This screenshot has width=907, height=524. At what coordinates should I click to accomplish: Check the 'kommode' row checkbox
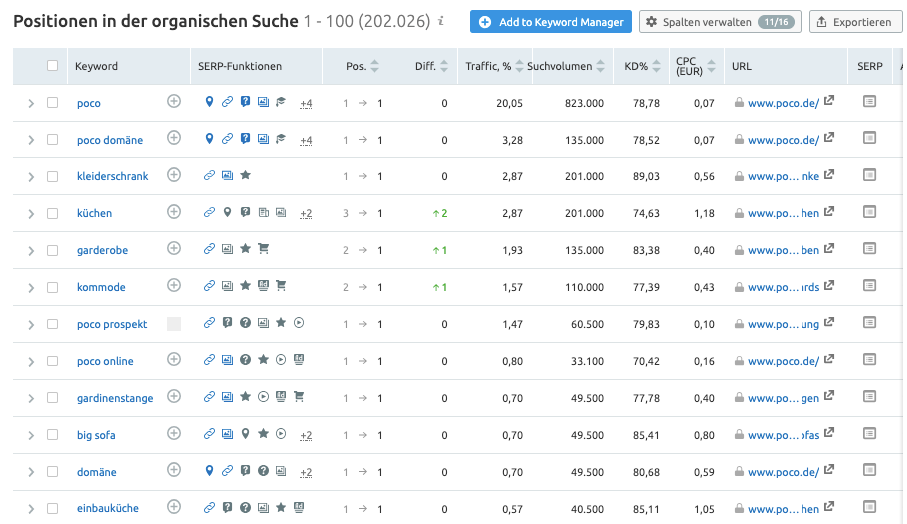[x=53, y=287]
